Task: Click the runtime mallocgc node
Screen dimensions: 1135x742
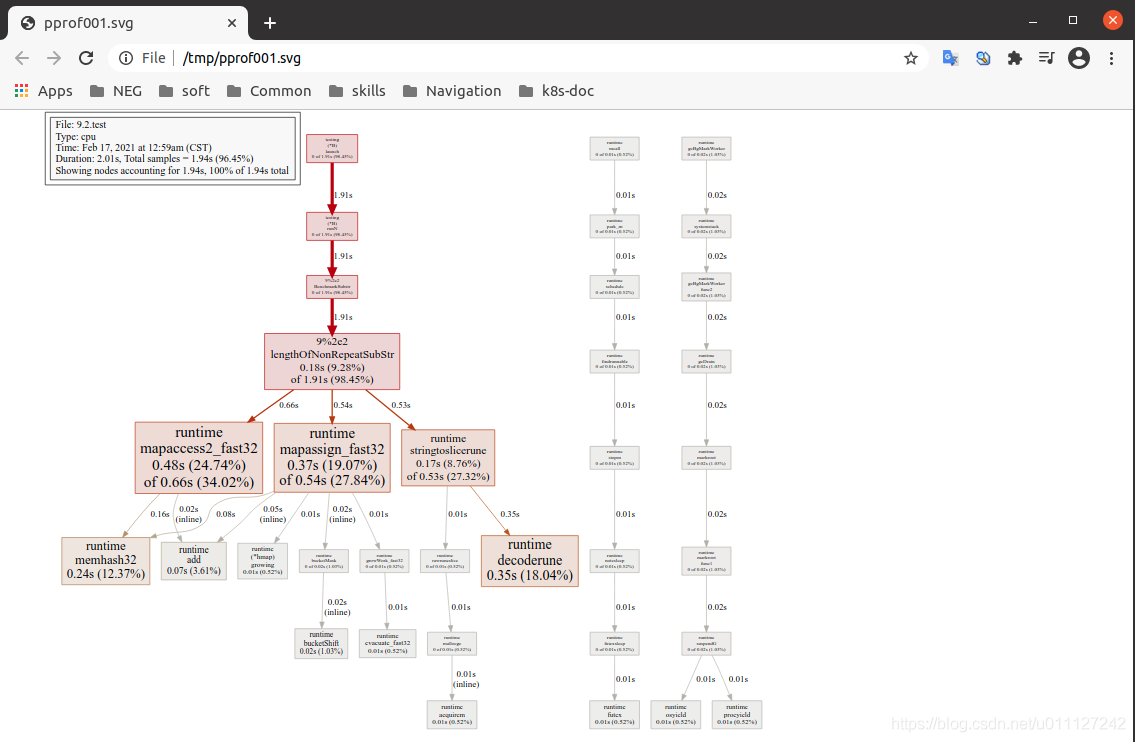Action: tap(452, 643)
